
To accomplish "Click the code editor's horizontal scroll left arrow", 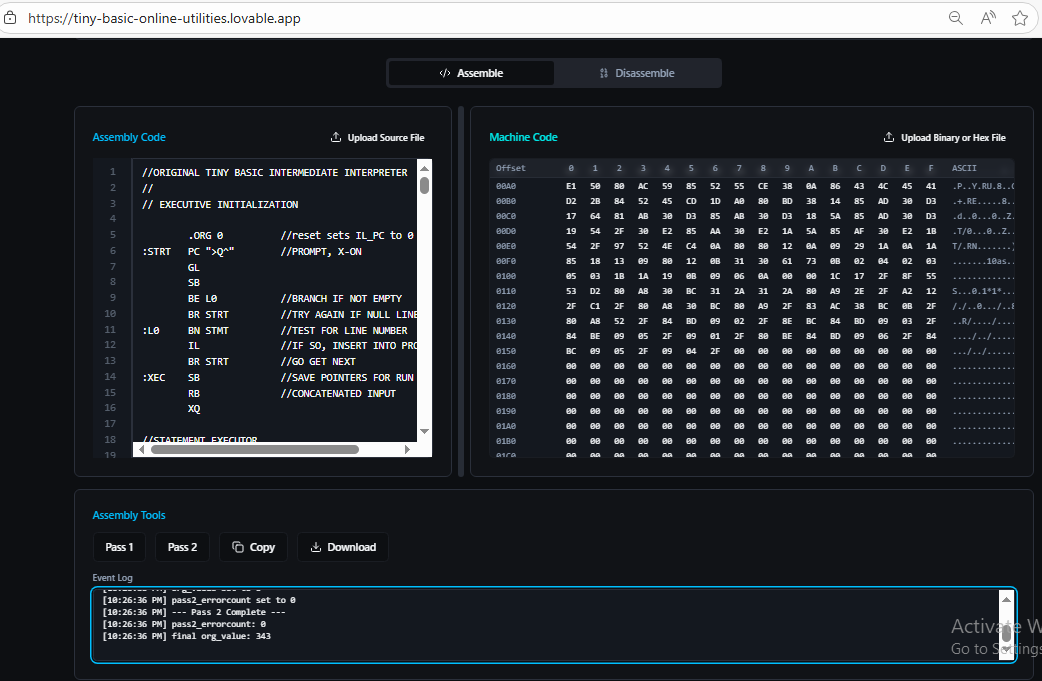I will click(141, 450).
